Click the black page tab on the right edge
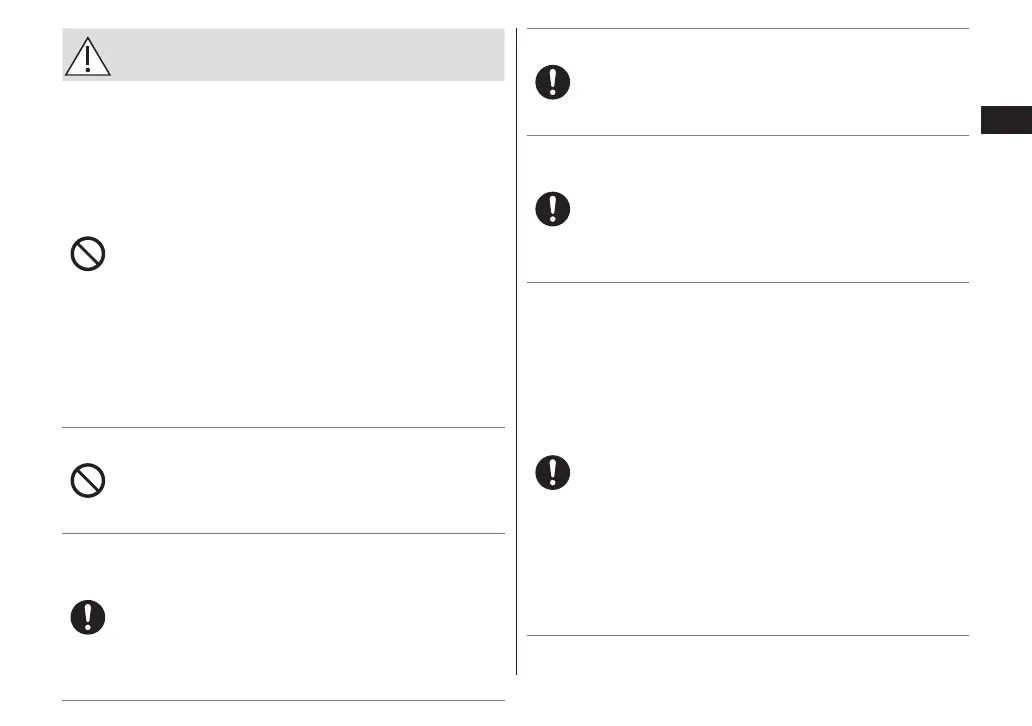 [1005, 122]
